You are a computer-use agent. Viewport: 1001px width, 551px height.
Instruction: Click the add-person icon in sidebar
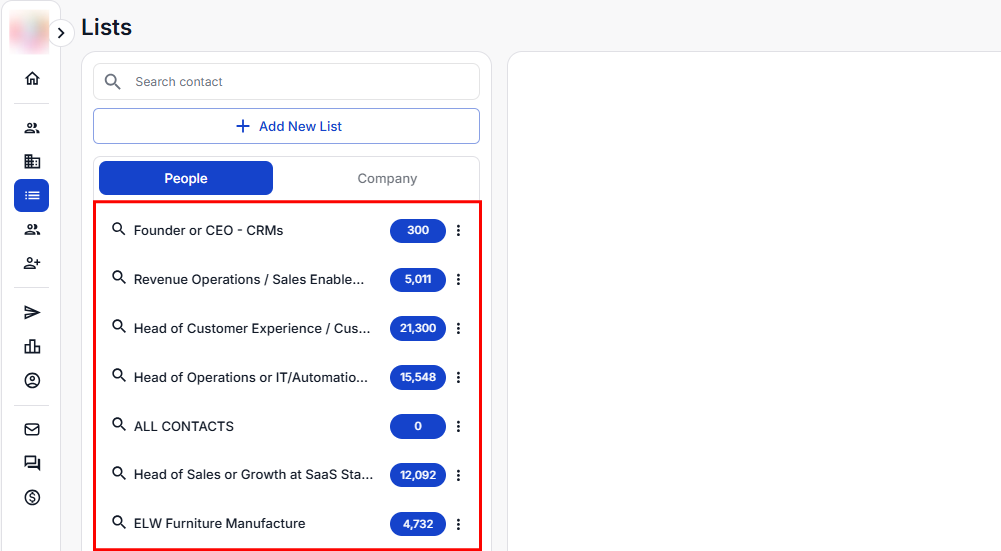coord(32,263)
